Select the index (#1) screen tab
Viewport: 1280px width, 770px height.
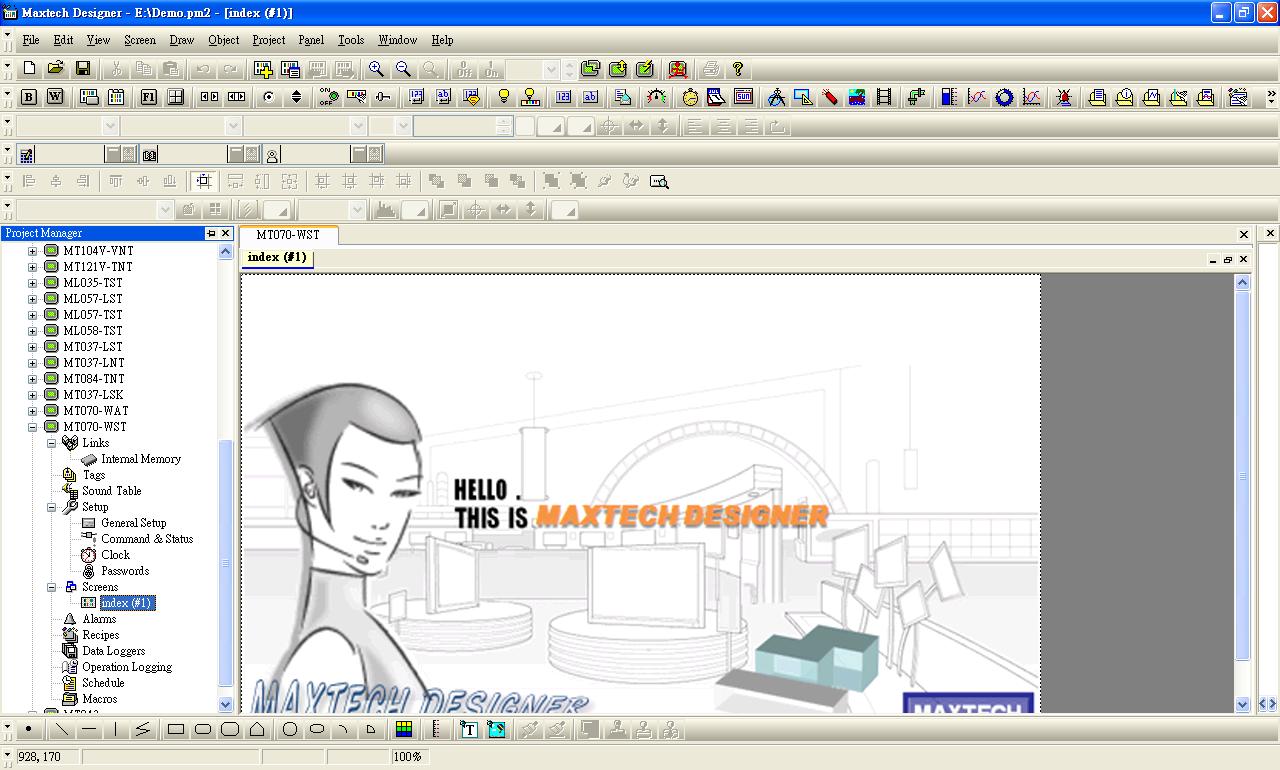(x=277, y=257)
